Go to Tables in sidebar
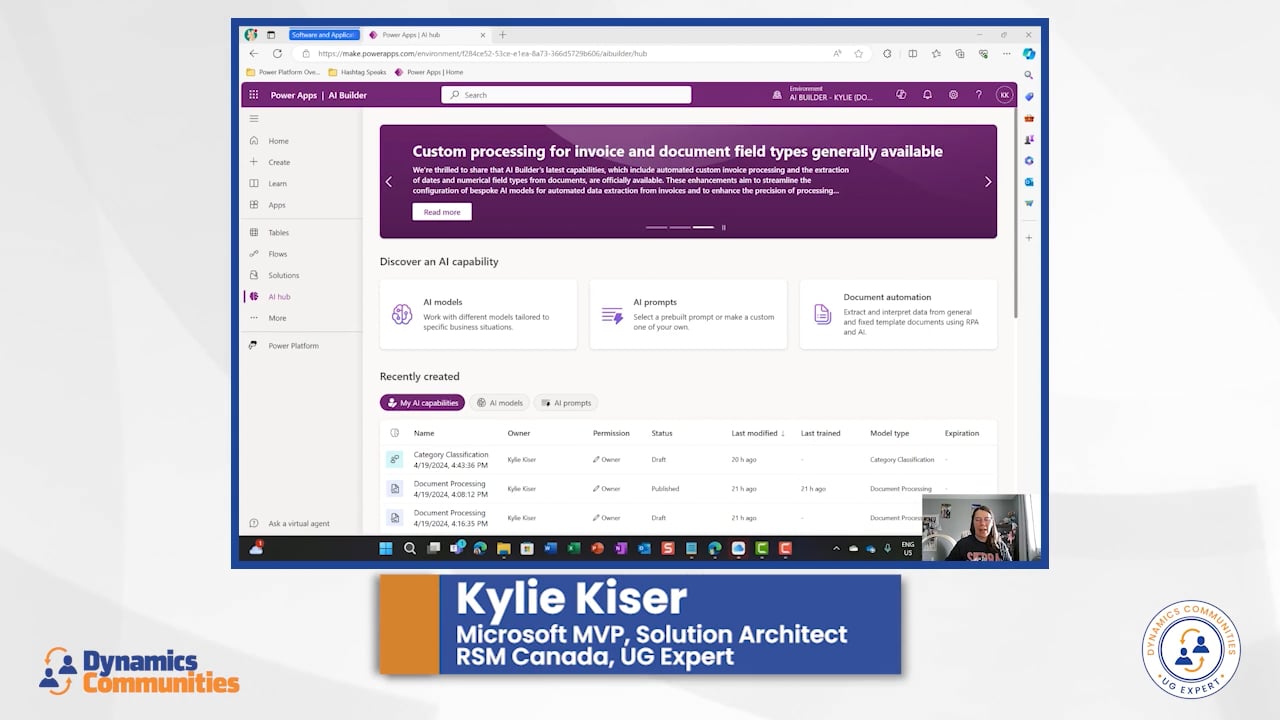This screenshot has height=720, width=1280. click(x=278, y=233)
